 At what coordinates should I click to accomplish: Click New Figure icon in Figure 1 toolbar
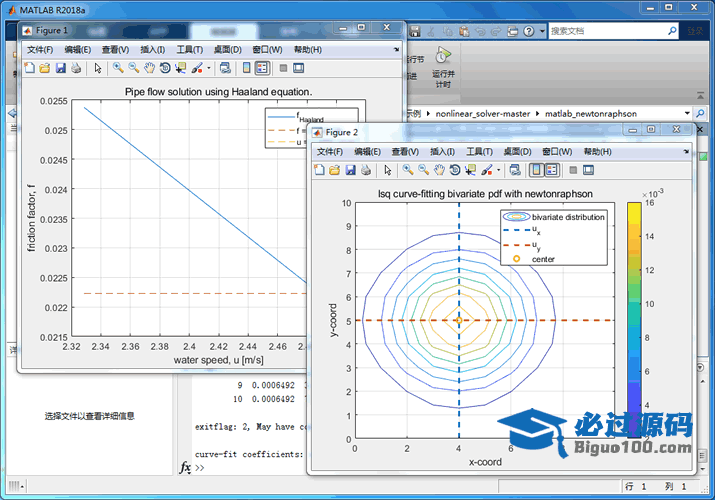click(x=30, y=68)
